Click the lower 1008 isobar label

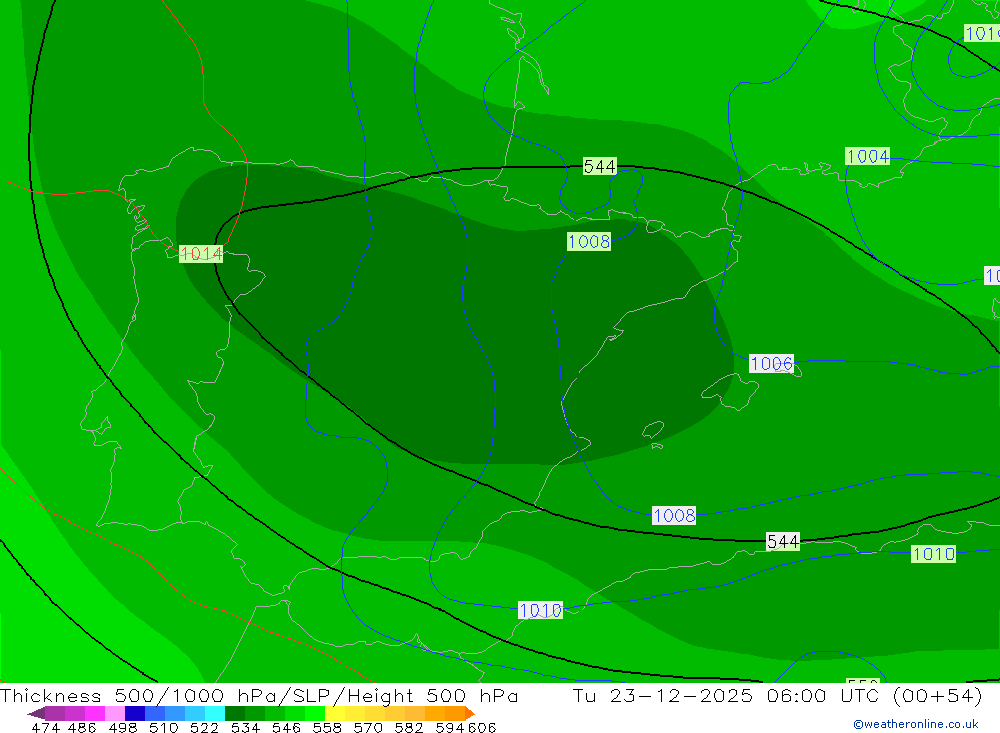click(x=674, y=515)
